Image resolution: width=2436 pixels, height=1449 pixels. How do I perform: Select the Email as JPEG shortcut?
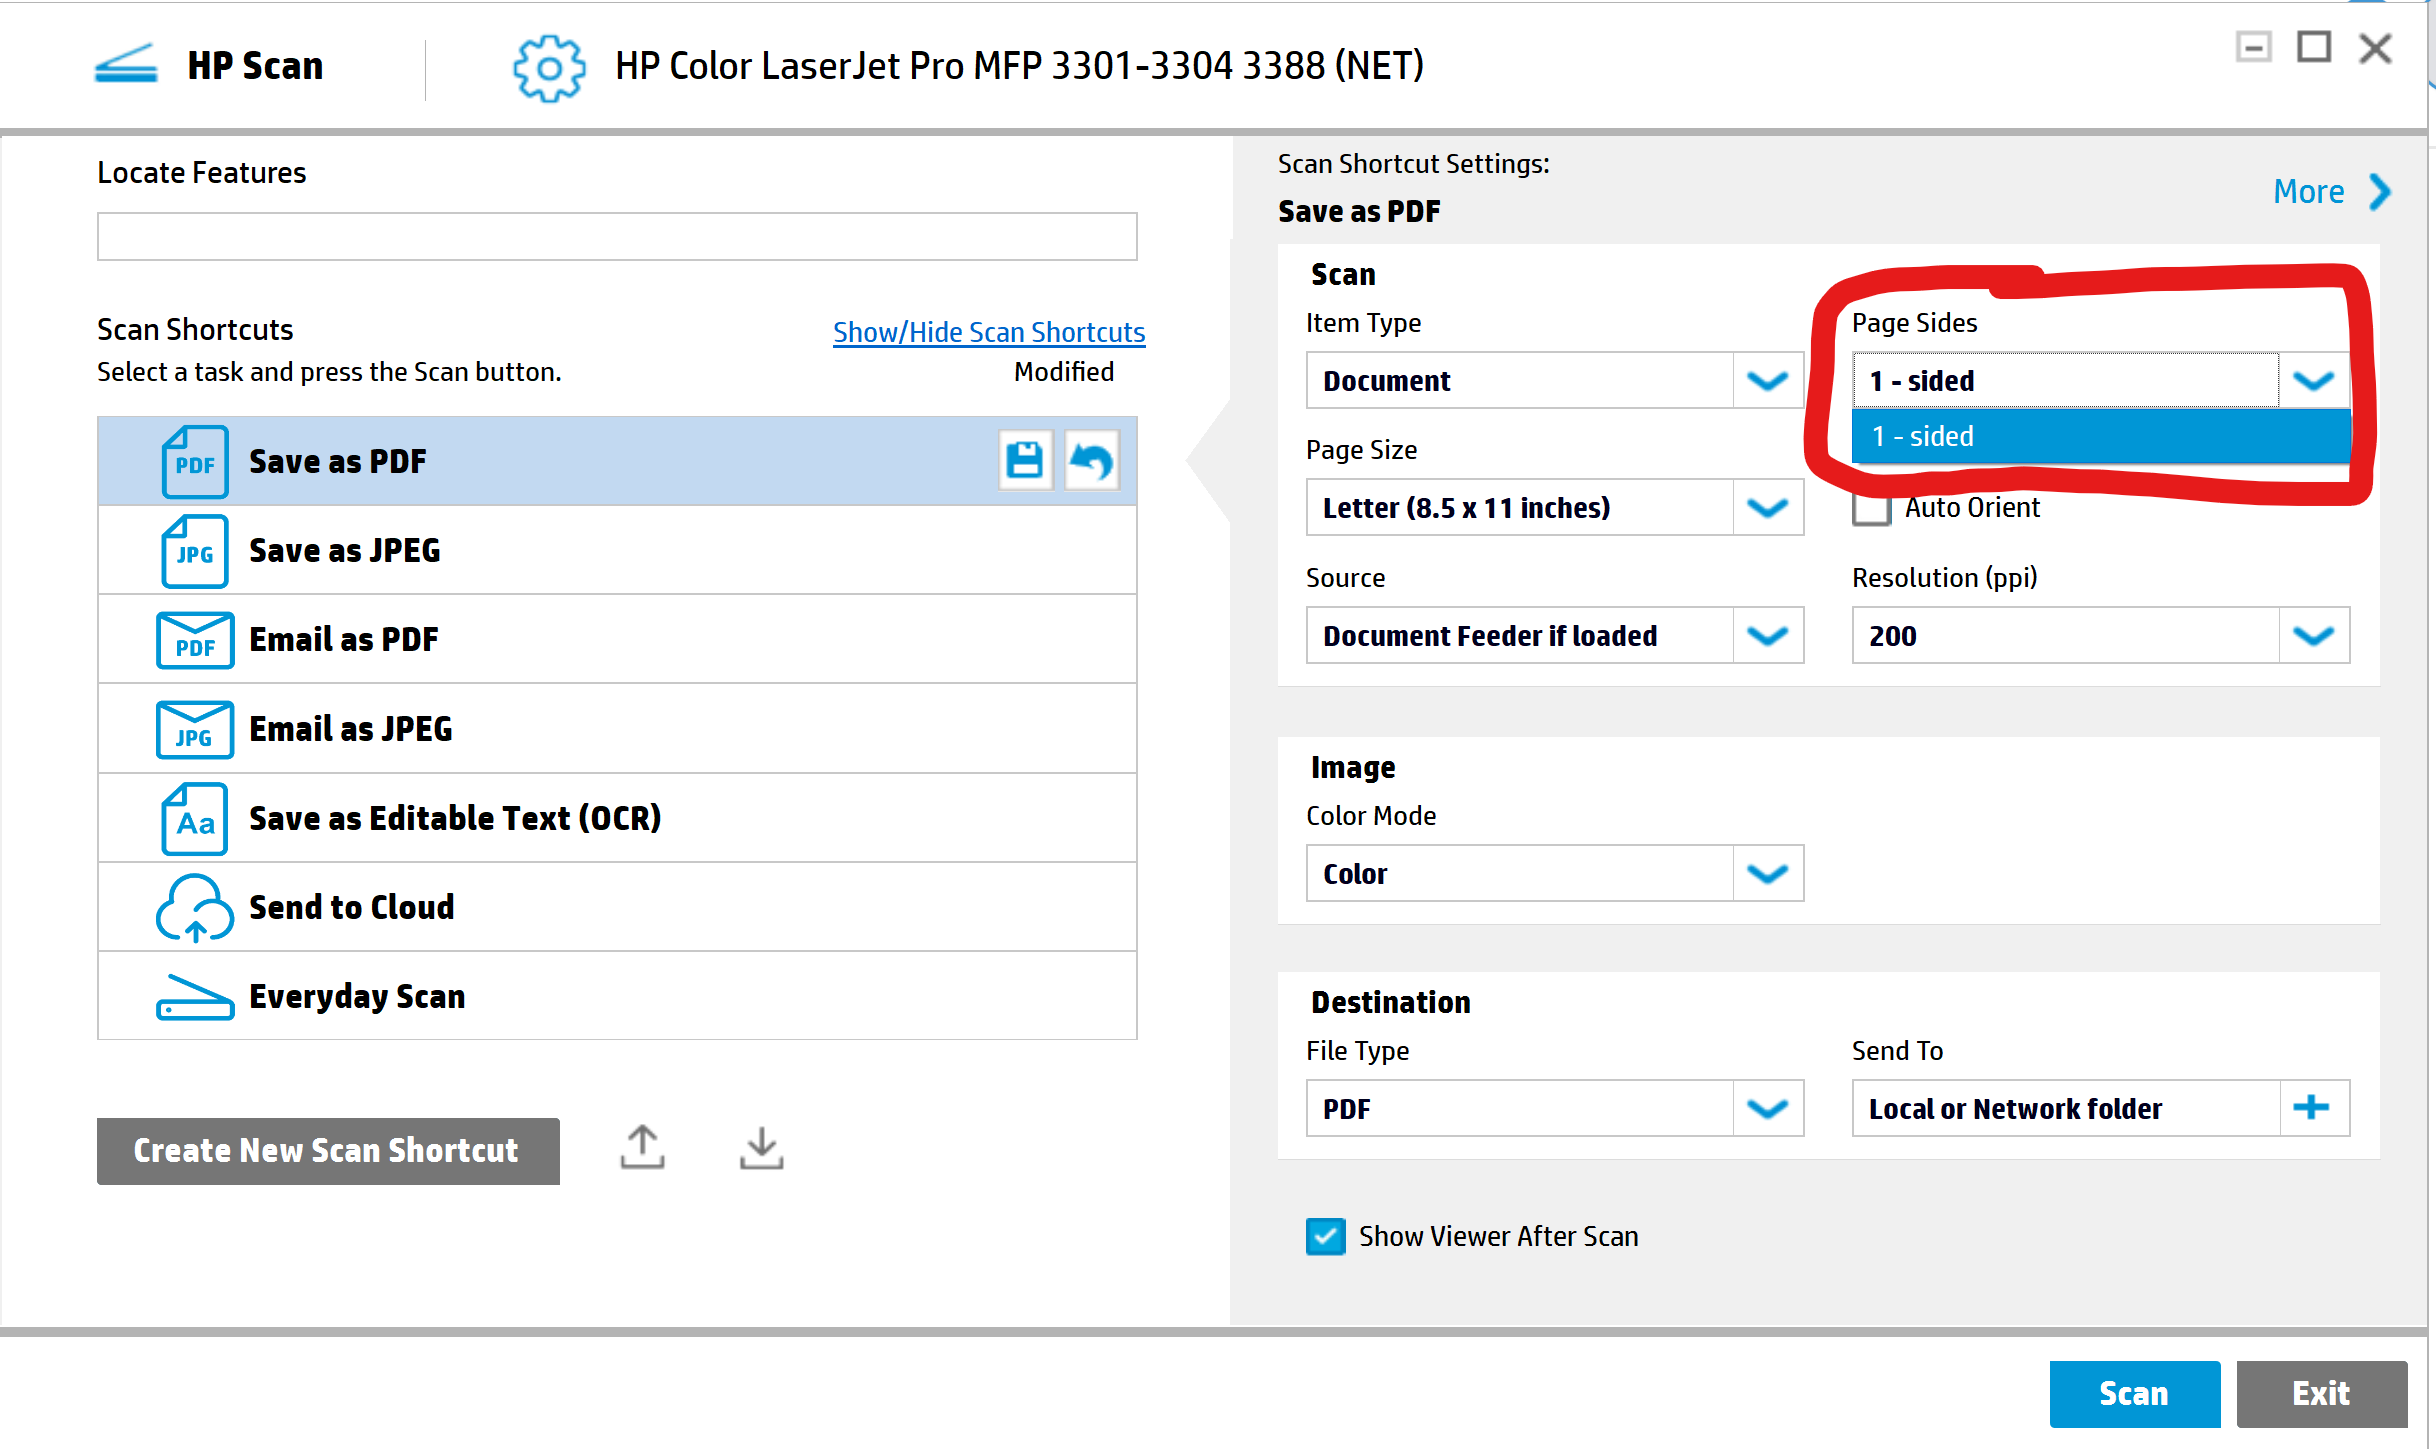click(x=617, y=729)
